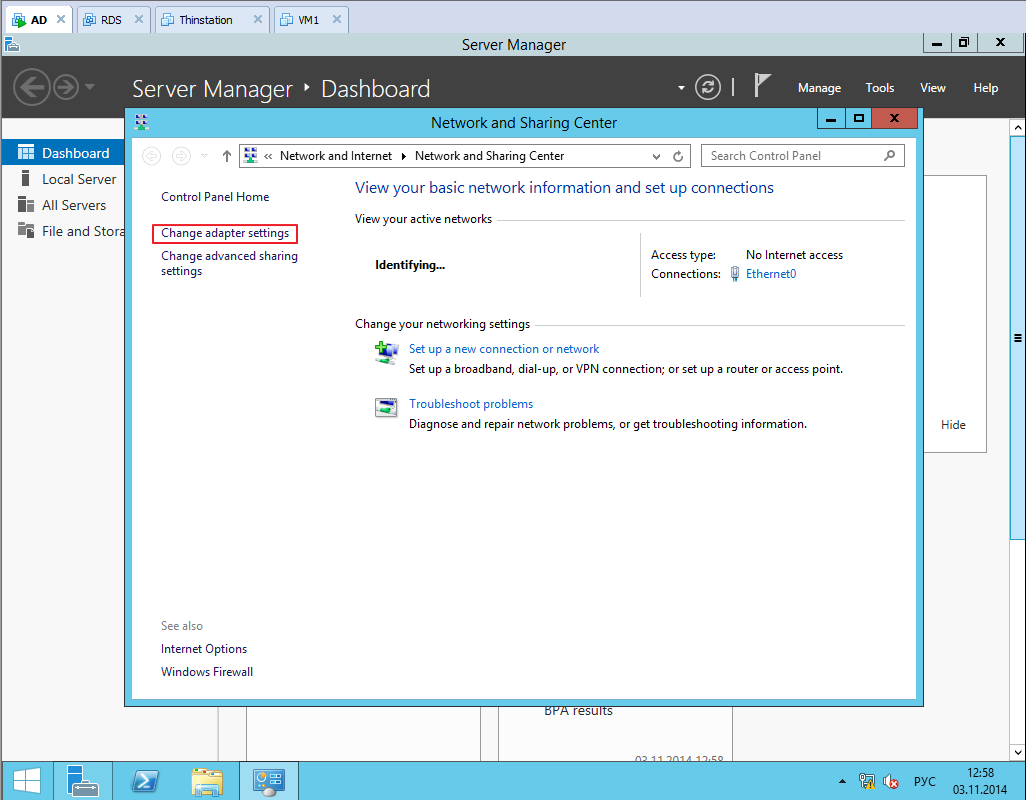This screenshot has width=1026, height=800.
Task: Expand the breadcrumb arrow after Network and Internet
Action: pos(404,156)
